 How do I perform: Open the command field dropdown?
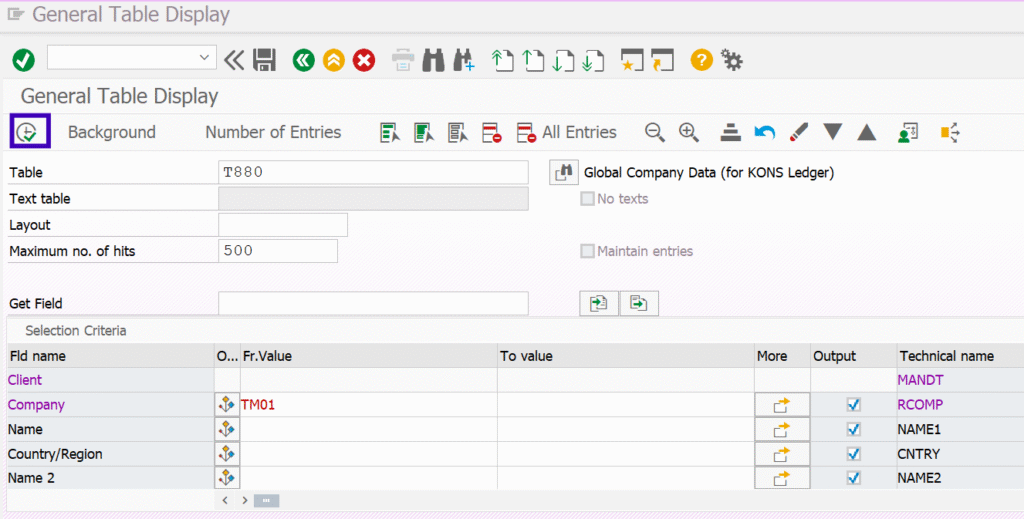(x=204, y=57)
